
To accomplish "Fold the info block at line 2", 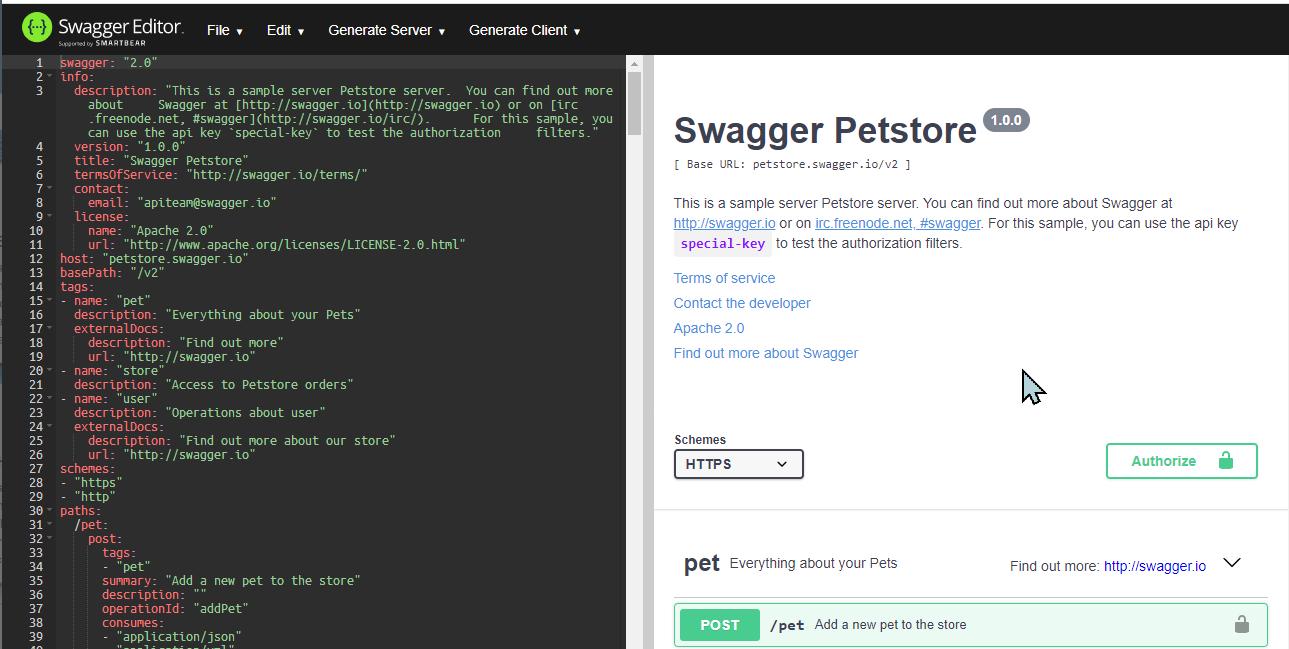I will coord(50,77).
